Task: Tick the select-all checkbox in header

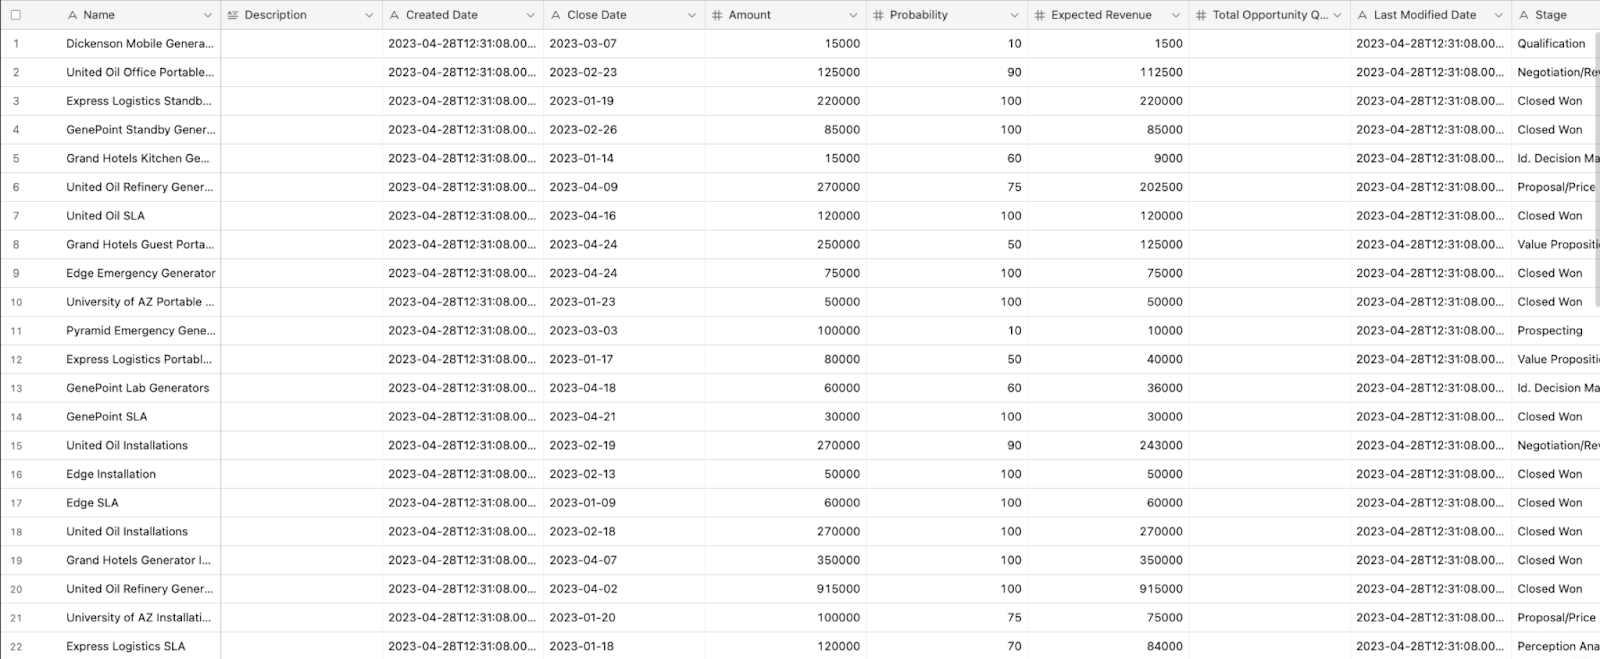Action: tap(15, 15)
